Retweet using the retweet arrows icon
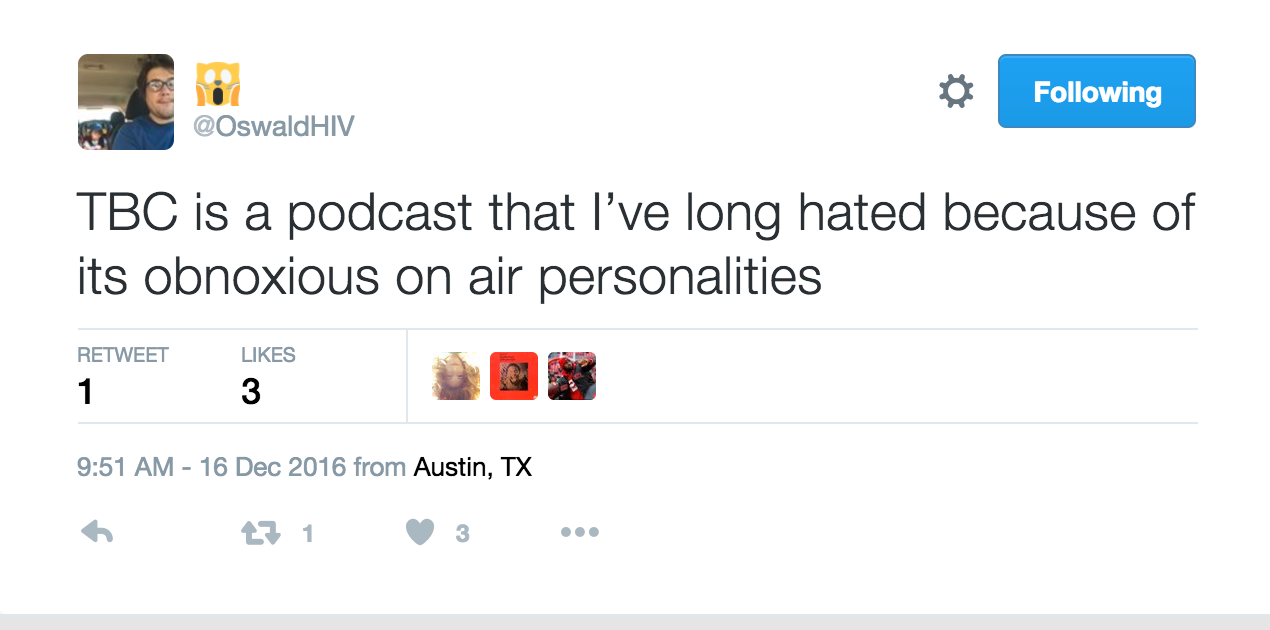The height and width of the screenshot is (630, 1270). pos(261,533)
